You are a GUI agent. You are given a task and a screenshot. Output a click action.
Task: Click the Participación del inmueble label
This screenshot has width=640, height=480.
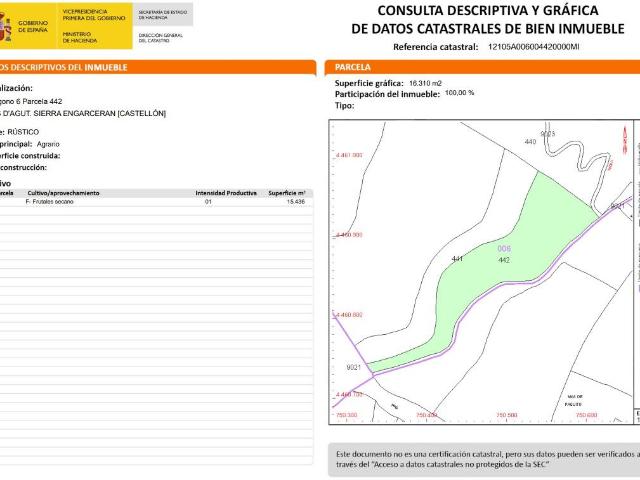(x=387, y=94)
